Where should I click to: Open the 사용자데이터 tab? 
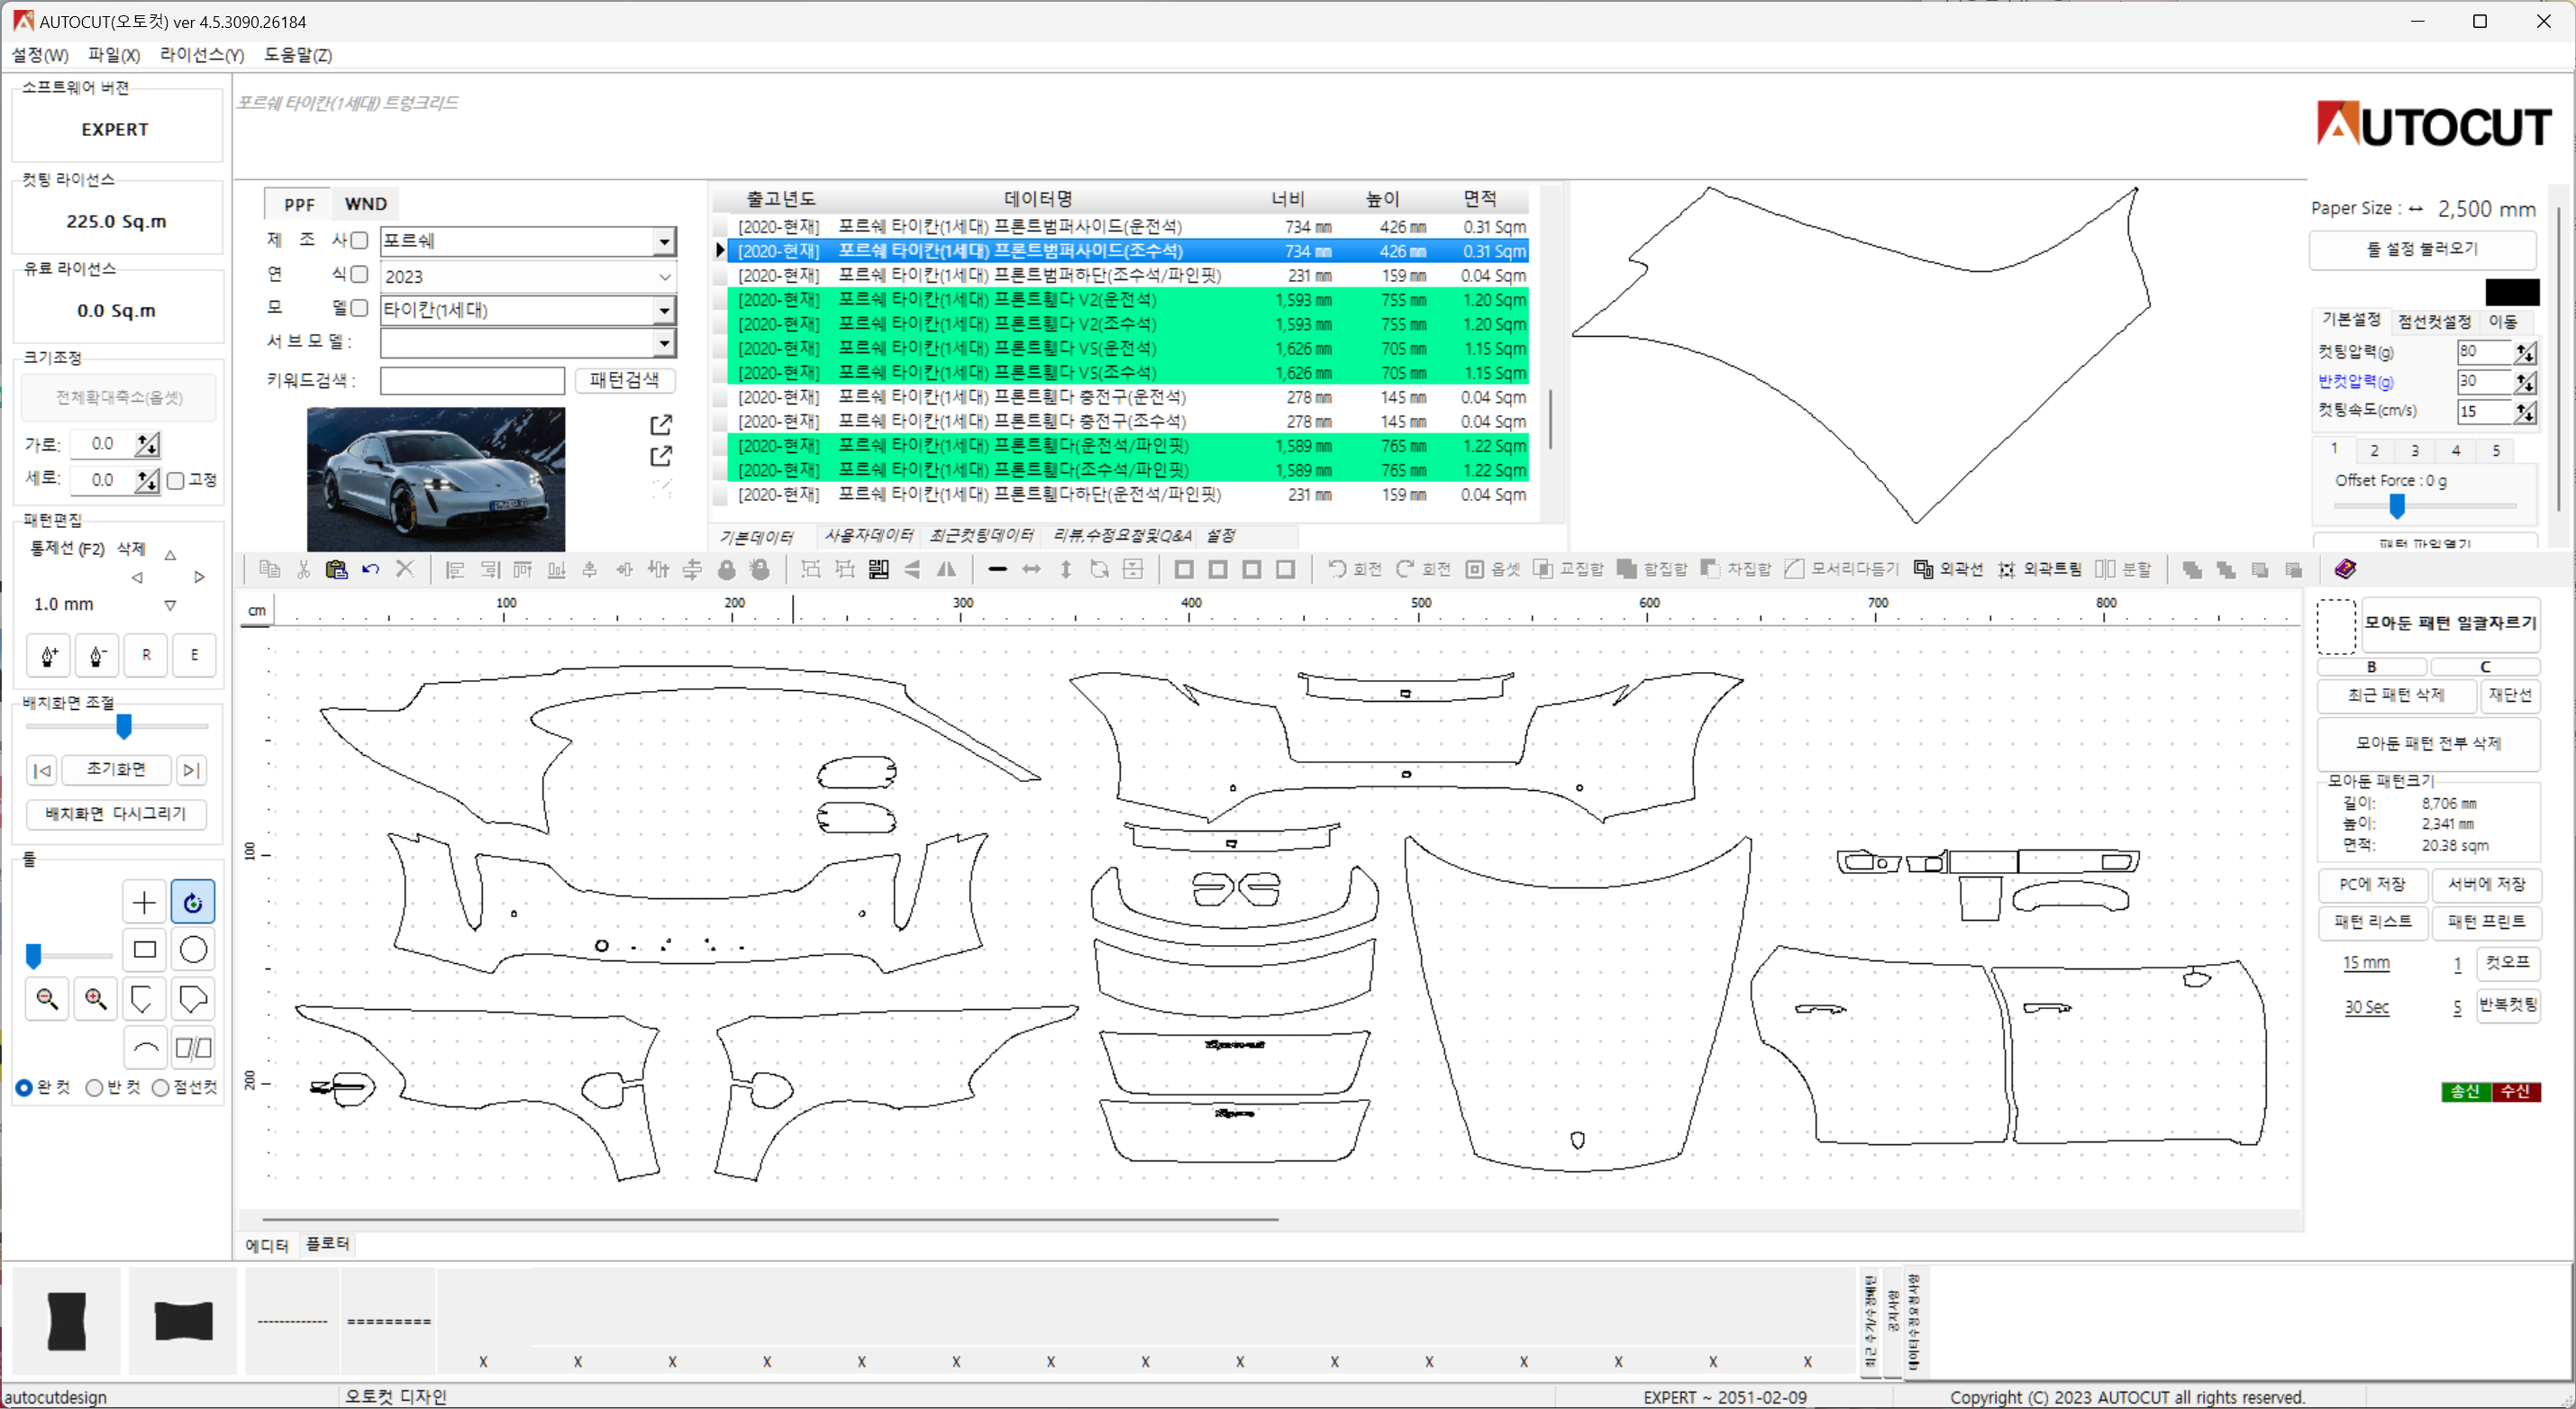(868, 536)
